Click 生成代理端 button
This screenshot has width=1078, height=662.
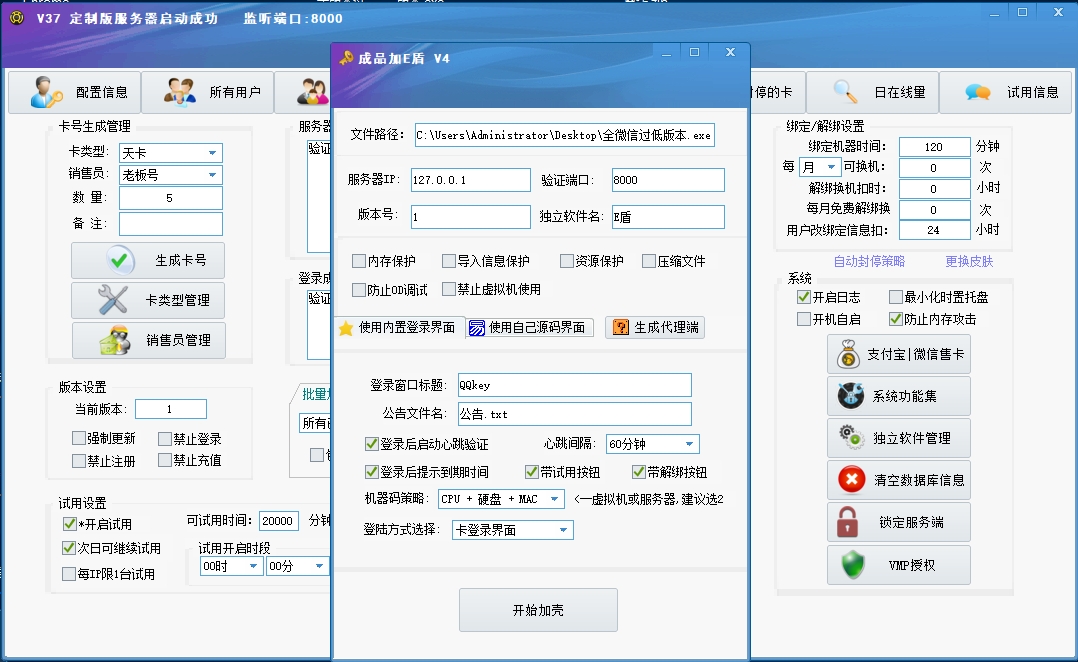pyautogui.click(x=655, y=327)
